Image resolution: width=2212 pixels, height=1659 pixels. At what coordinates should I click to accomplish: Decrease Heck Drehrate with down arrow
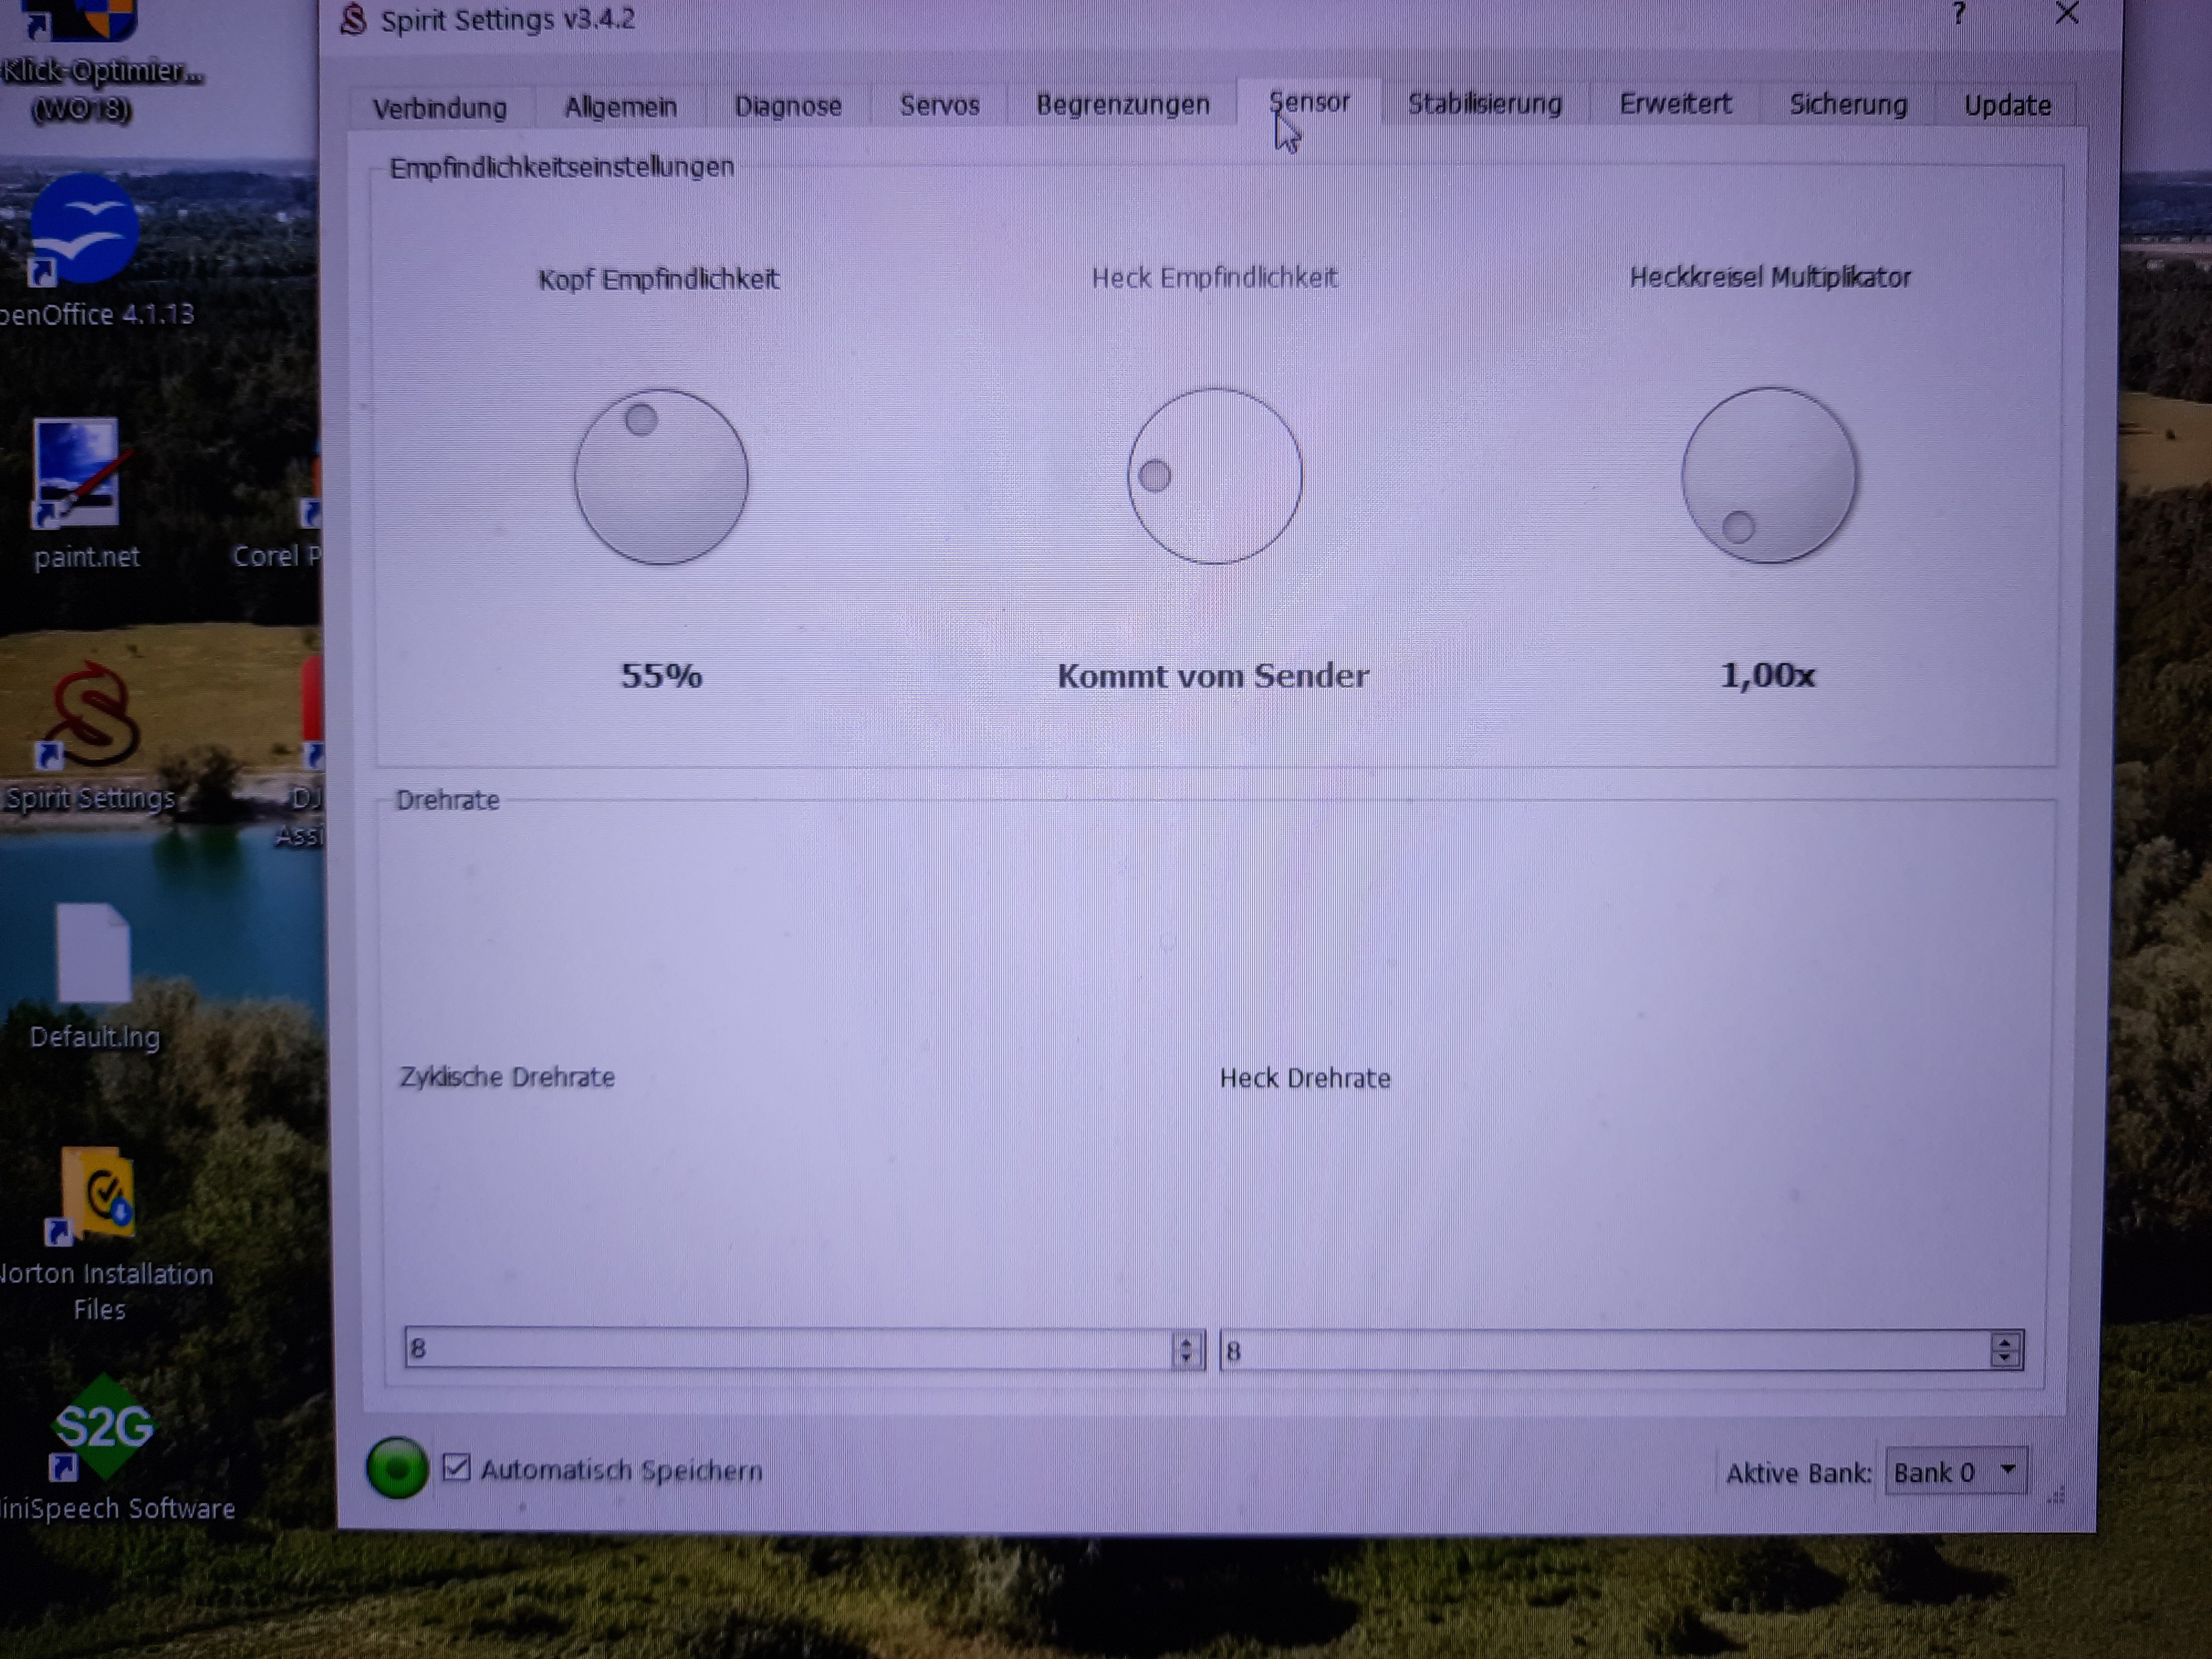pos(2005,1358)
